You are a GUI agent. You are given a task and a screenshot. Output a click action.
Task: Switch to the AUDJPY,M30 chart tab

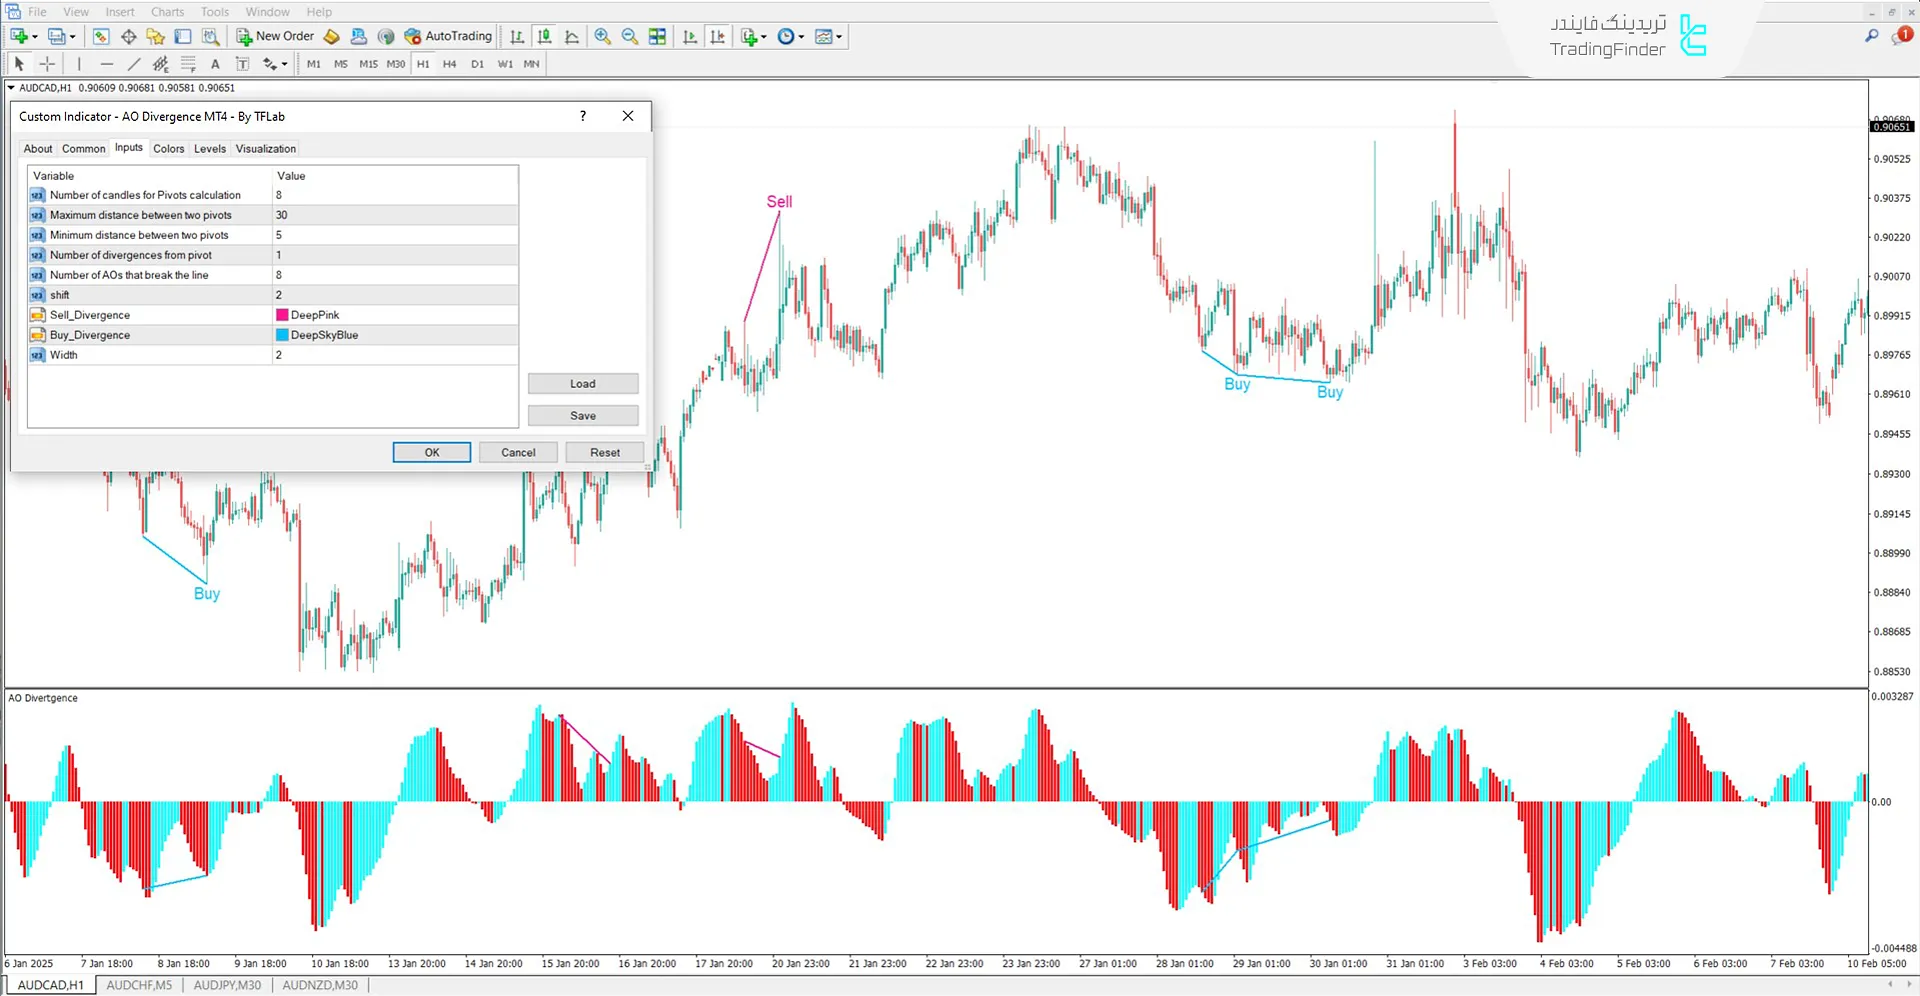click(x=227, y=985)
